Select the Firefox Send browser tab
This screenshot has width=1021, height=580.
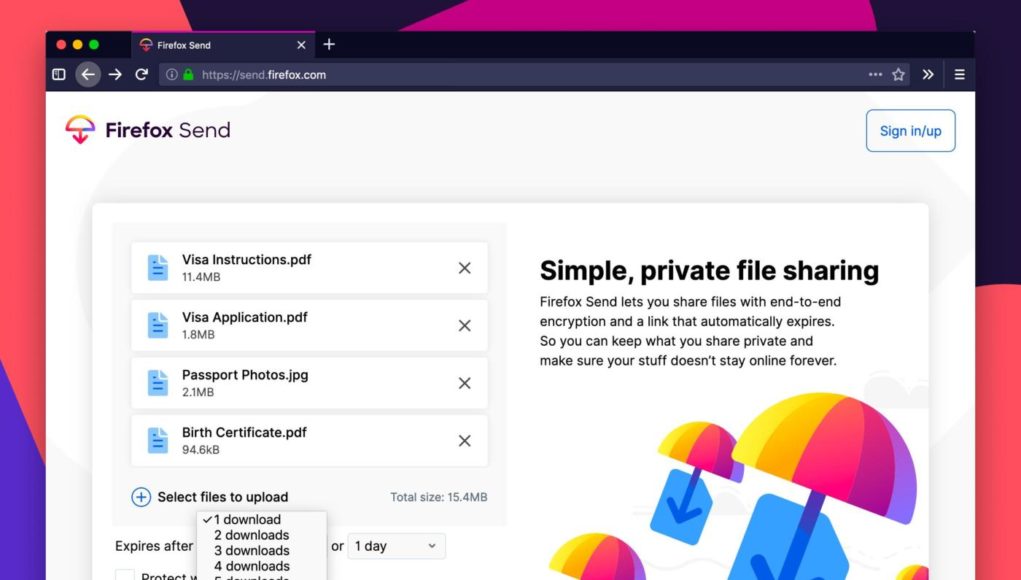223,45
